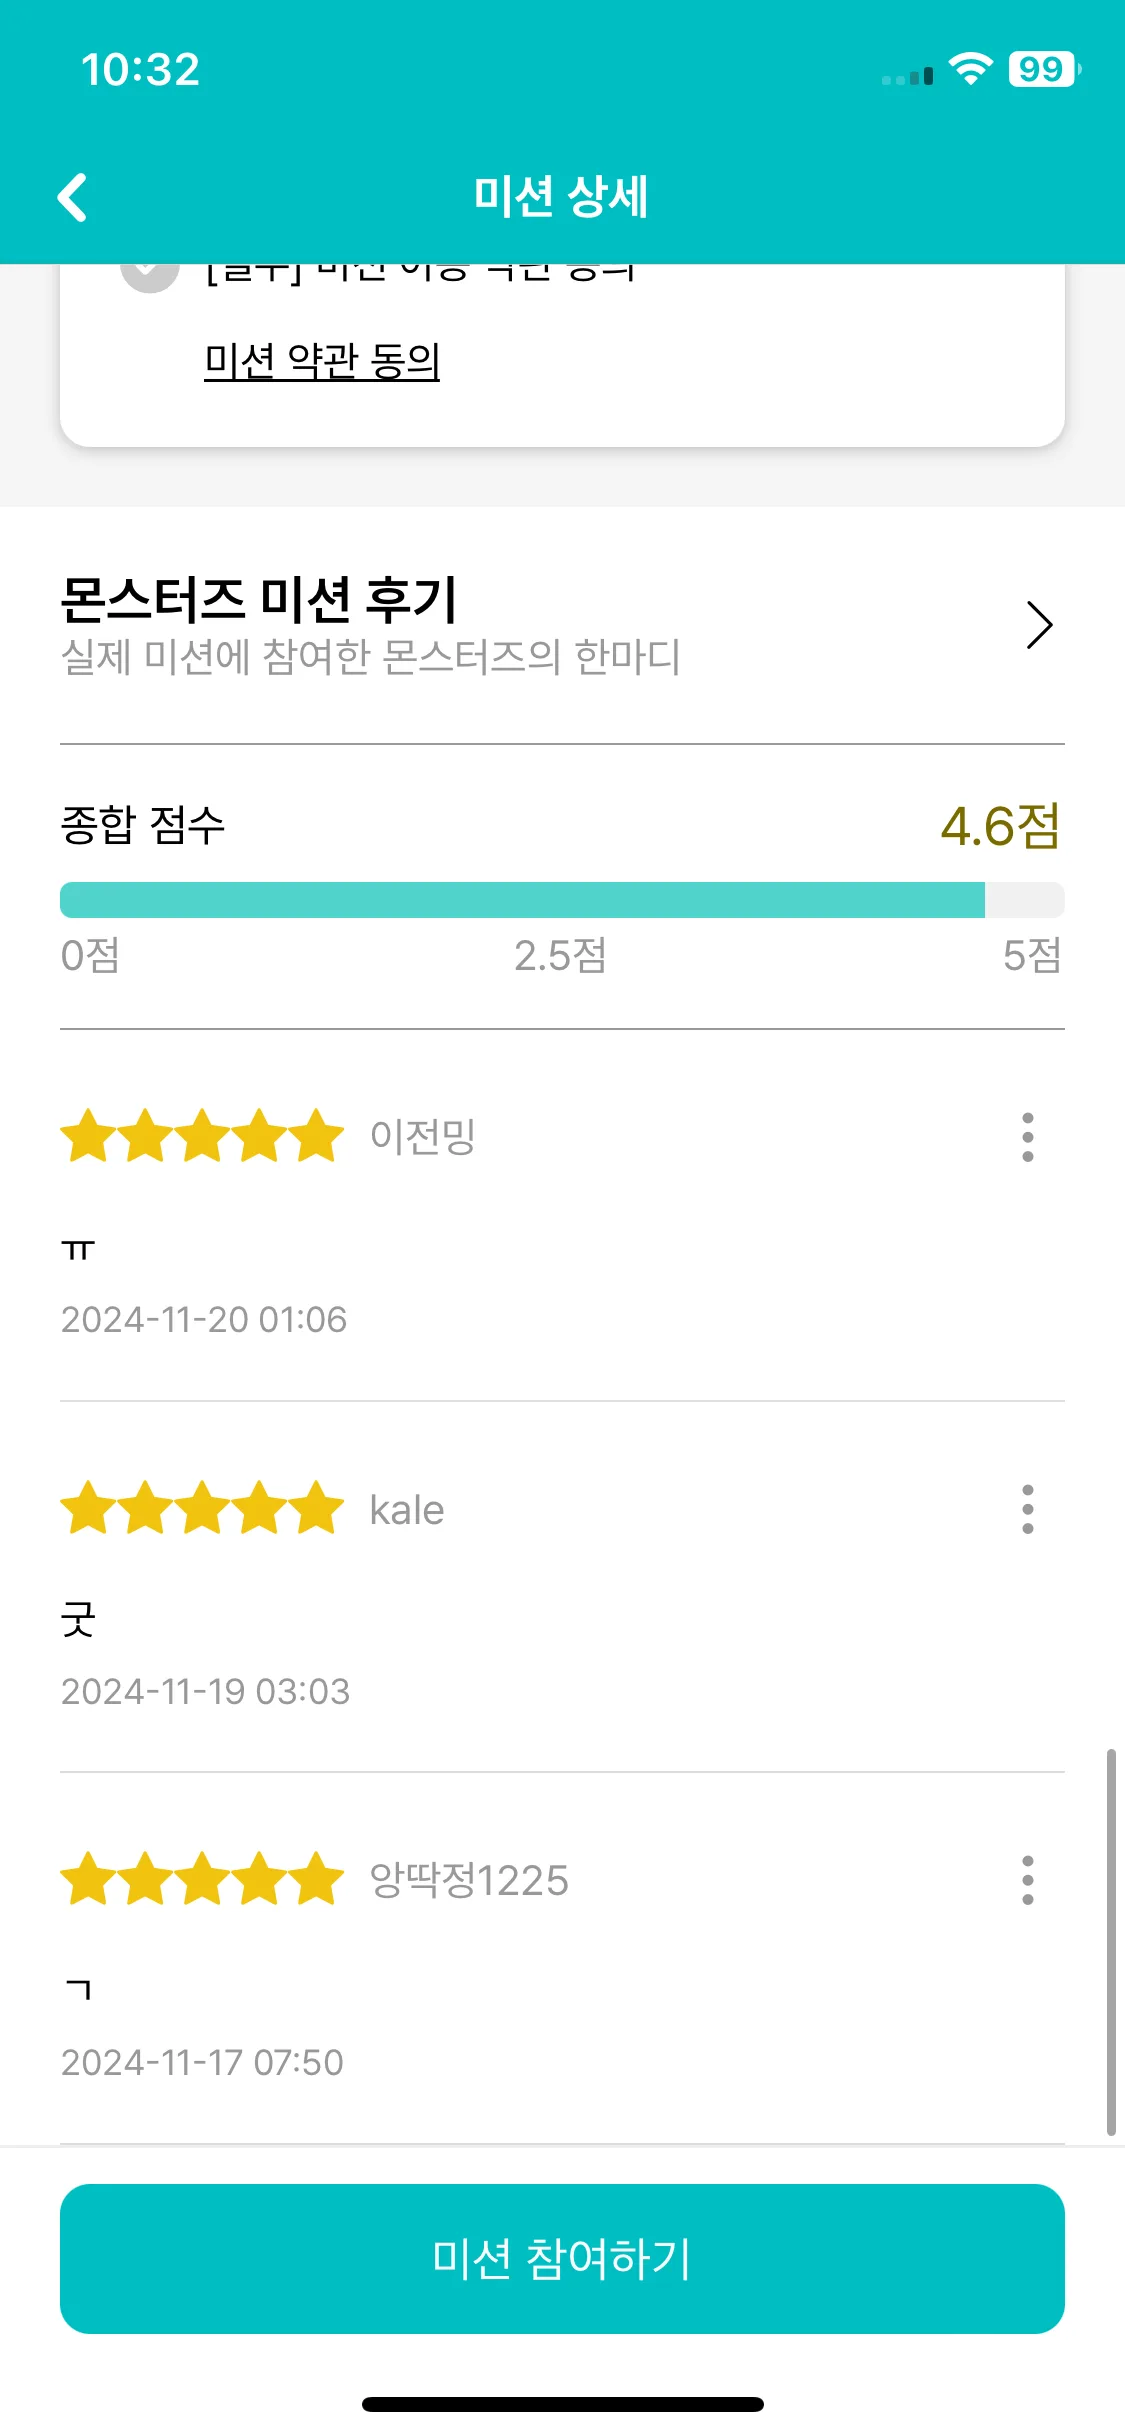Select reviewer name kale
Image resolution: width=1125 pixels, height=2436 pixels.
click(406, 1510)
